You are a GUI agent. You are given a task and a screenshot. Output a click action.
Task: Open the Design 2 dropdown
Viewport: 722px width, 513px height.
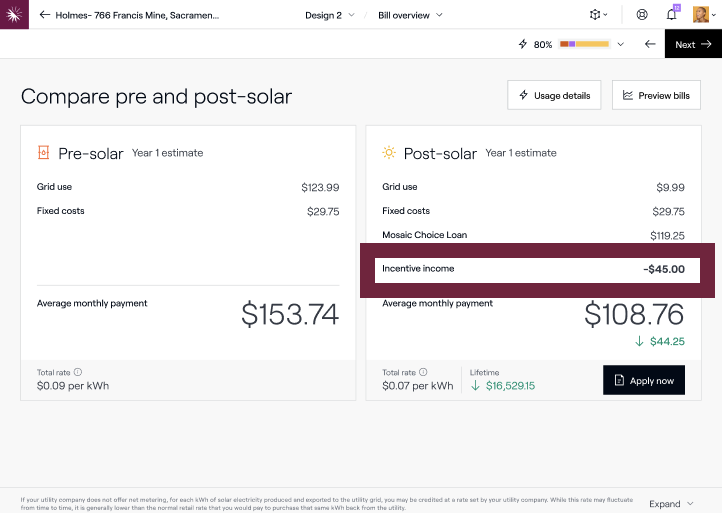(330, 15)
